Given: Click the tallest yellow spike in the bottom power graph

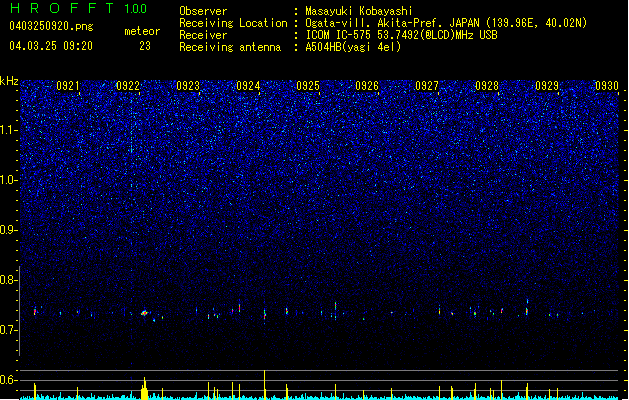Looking at the screenshot, I should (264, 385).
